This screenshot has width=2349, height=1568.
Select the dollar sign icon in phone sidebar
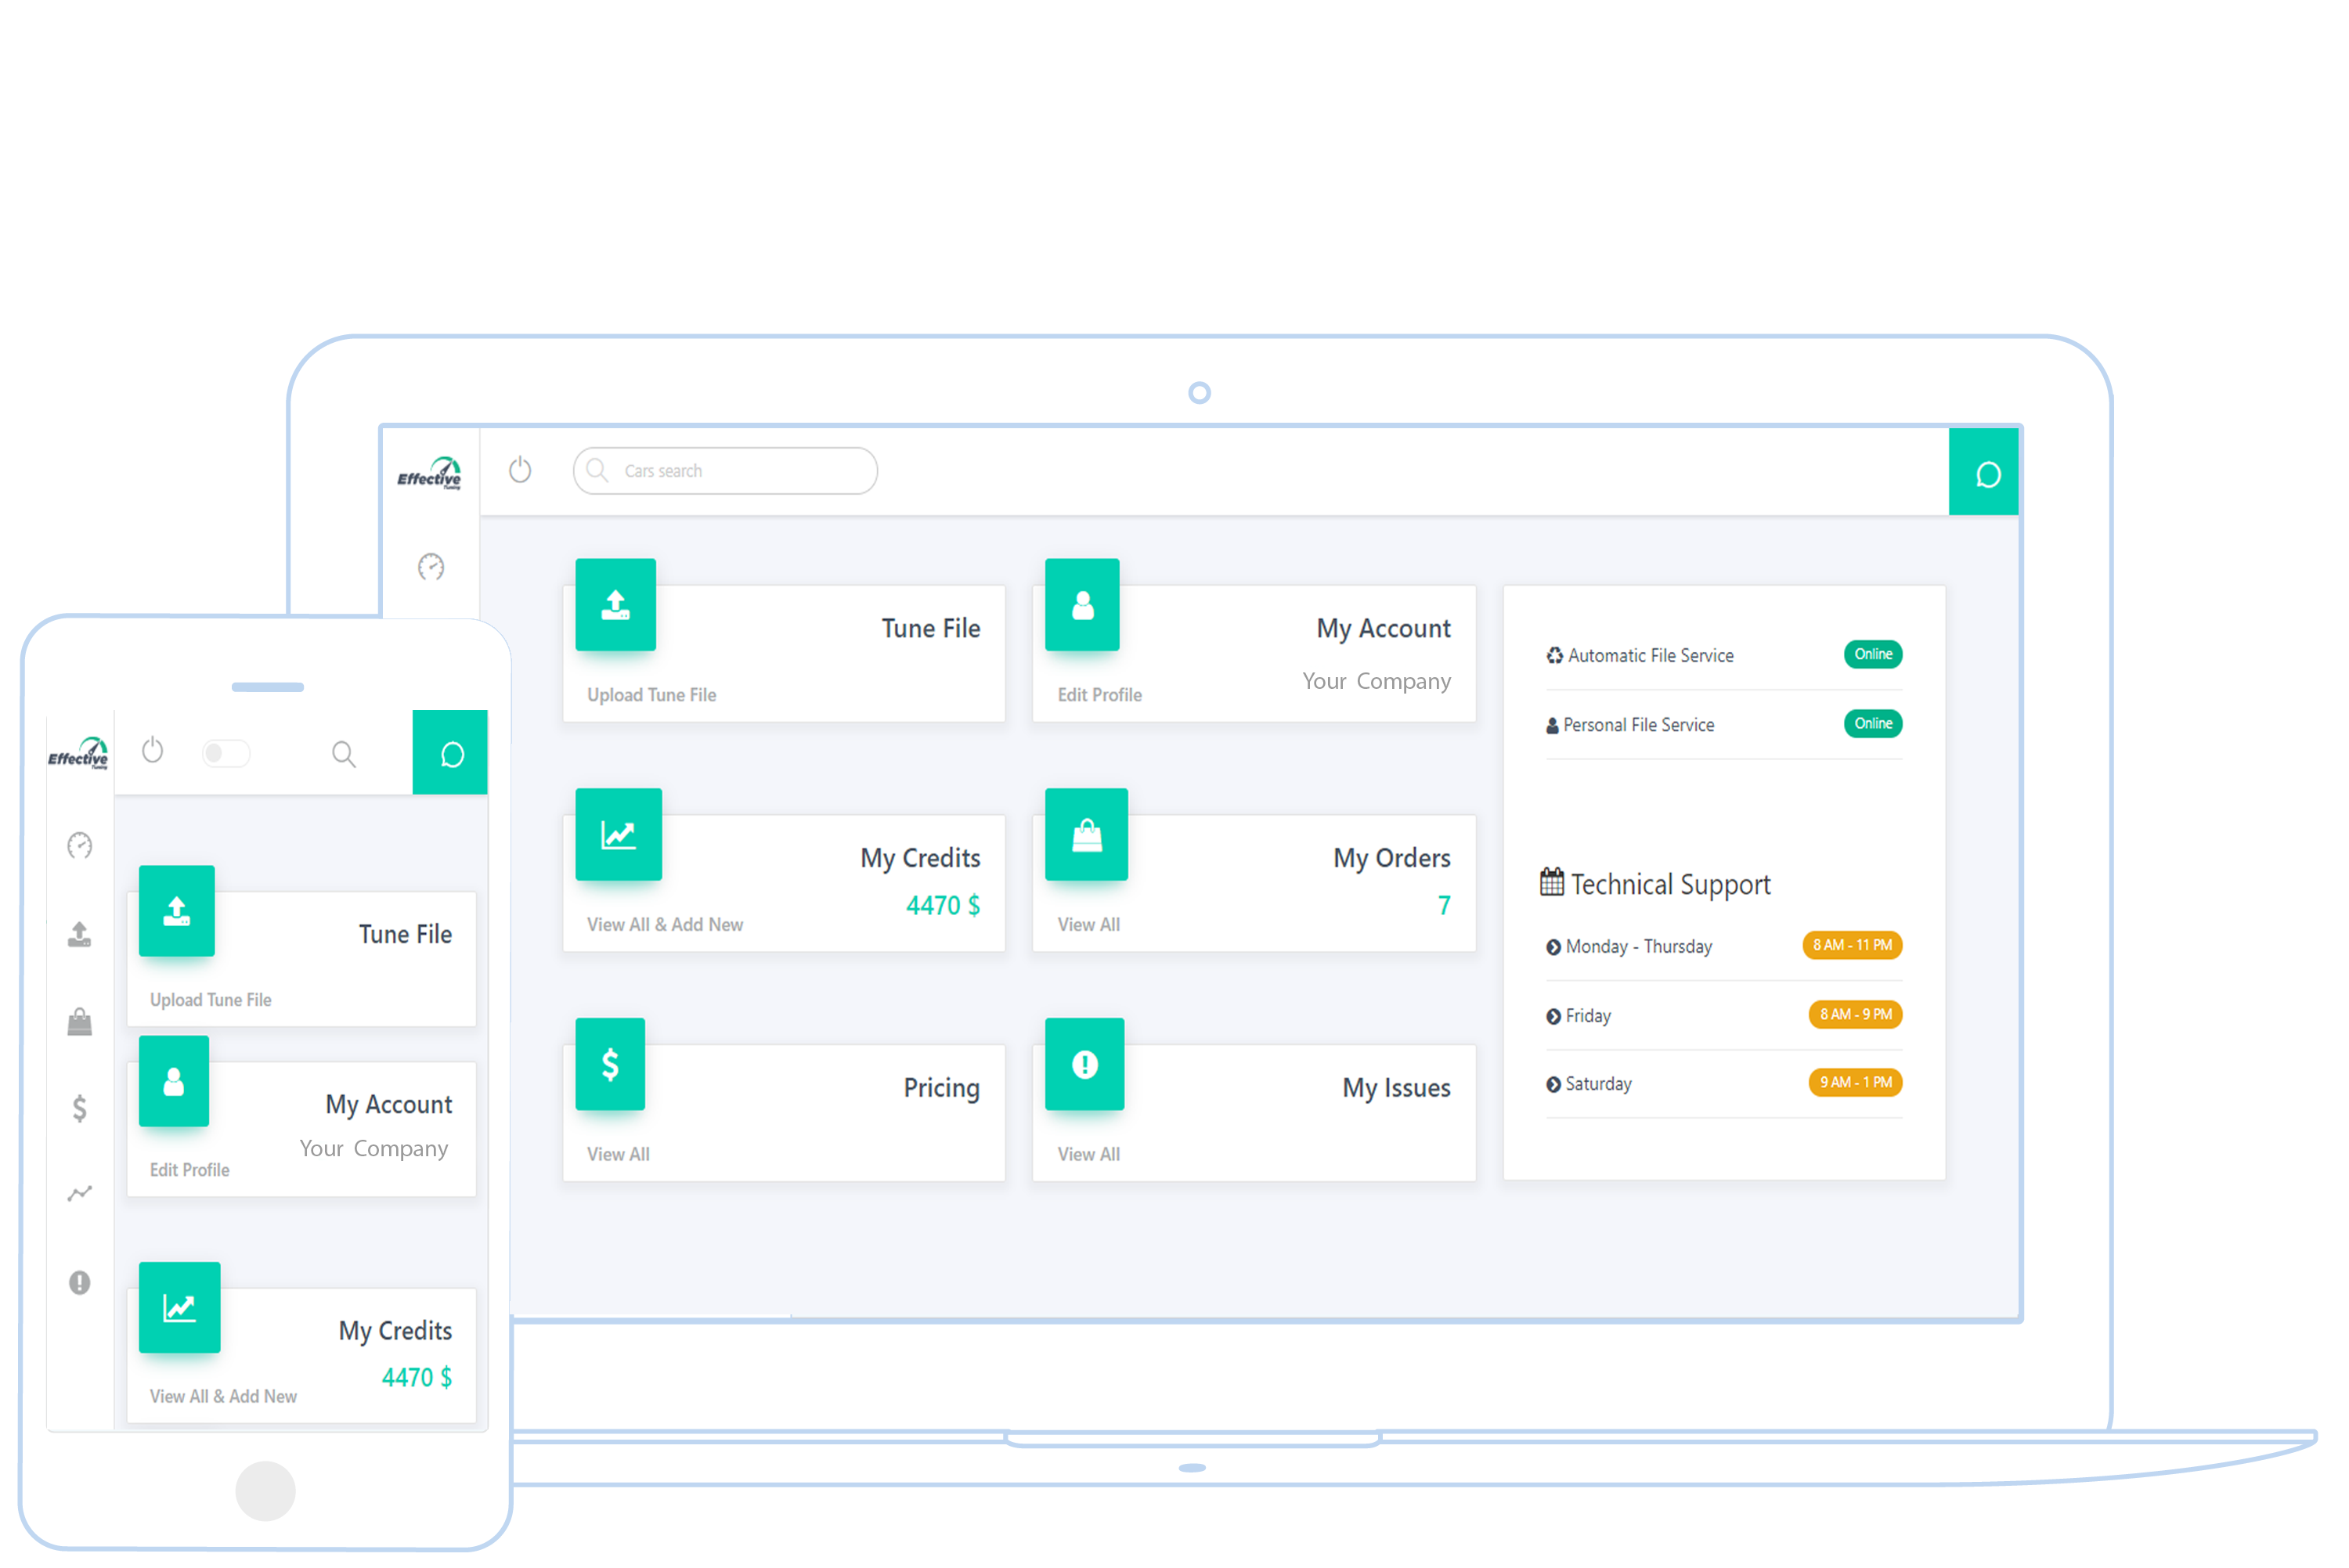tap(80, 1108)
